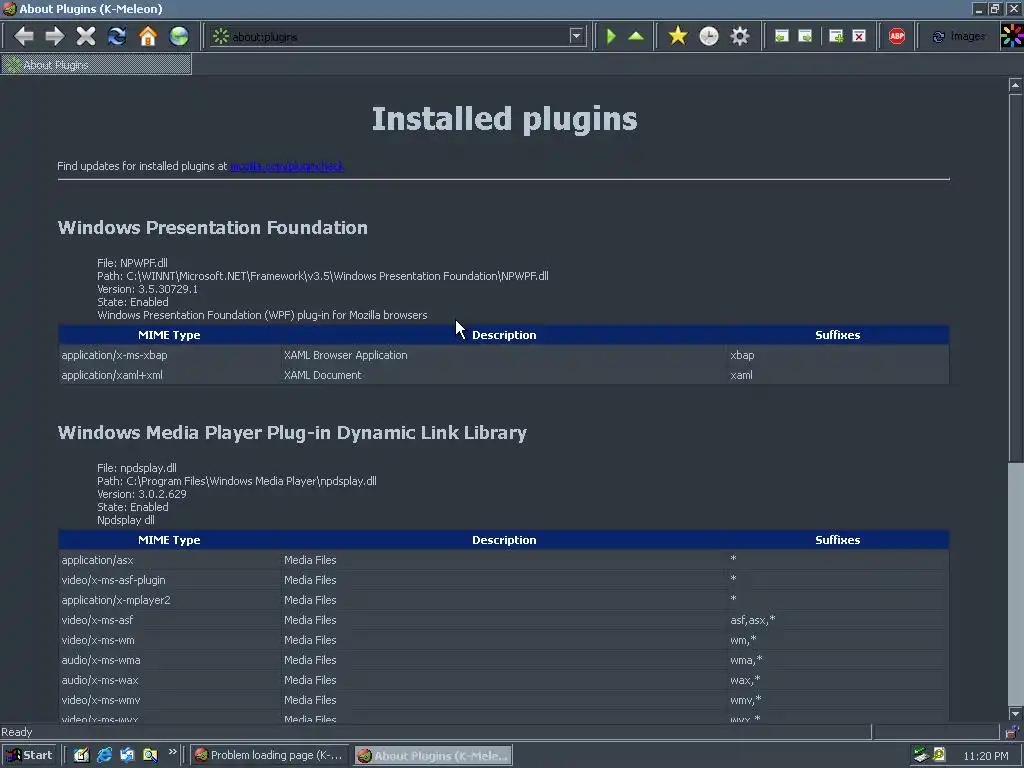Click the vertical scrollbar down arrow

point(1015,714)
